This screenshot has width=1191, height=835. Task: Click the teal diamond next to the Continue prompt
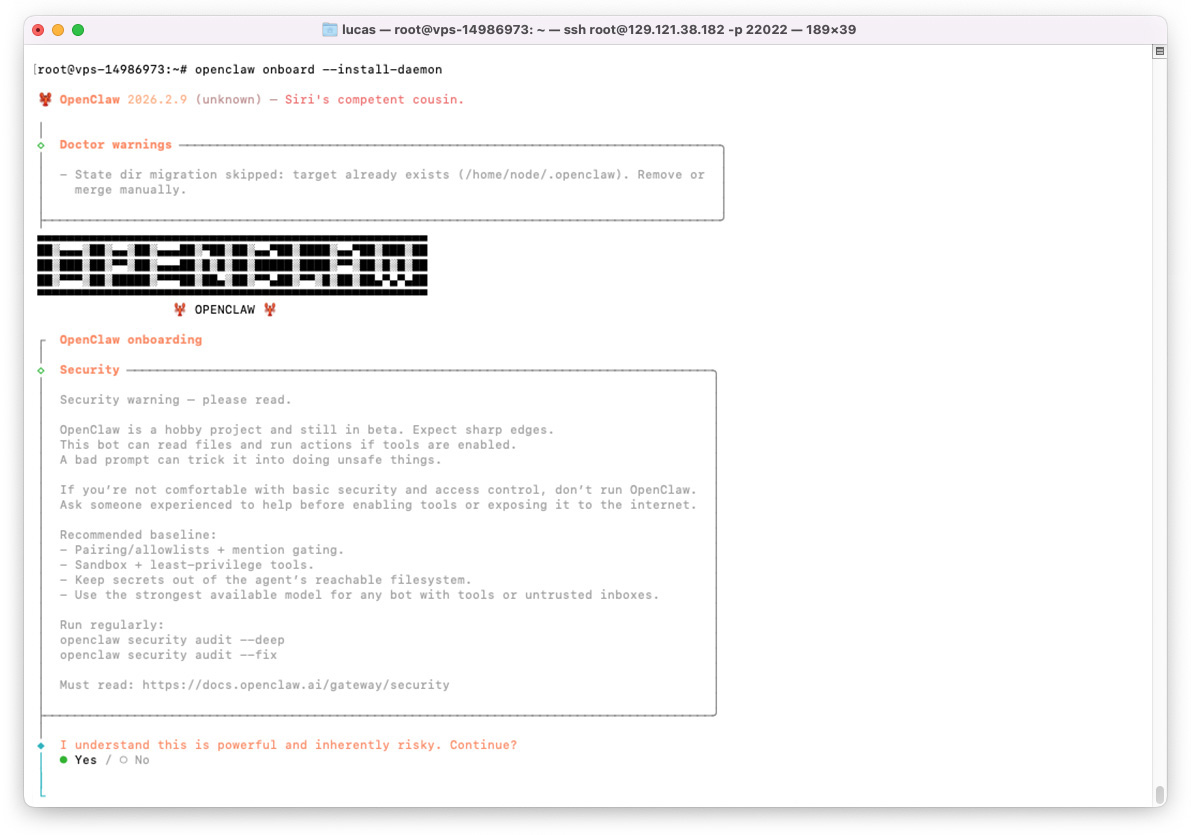(41, 744)
